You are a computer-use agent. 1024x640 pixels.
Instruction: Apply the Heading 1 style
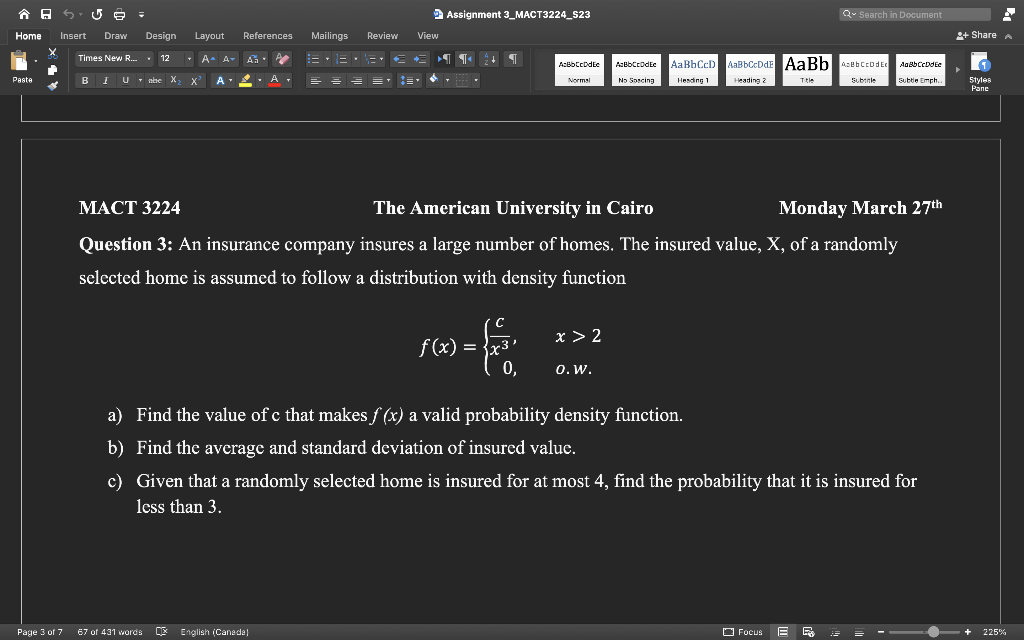tap(693, 69)
